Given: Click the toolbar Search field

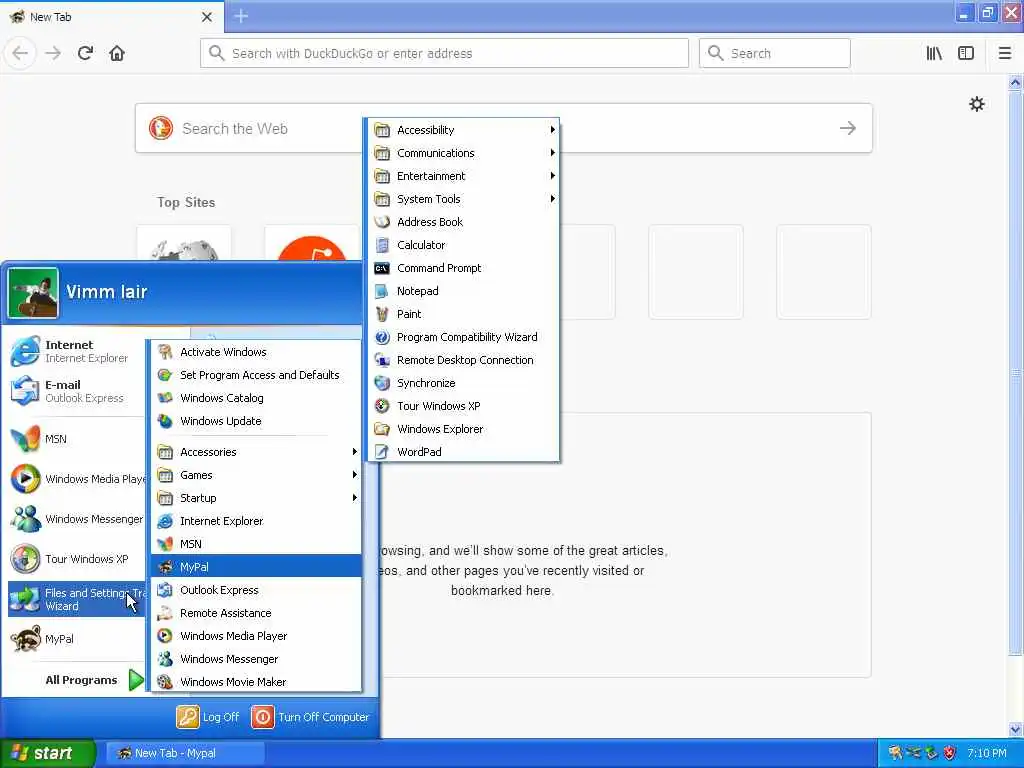Looking at the screenshot, I should click(x=775, y=53).
